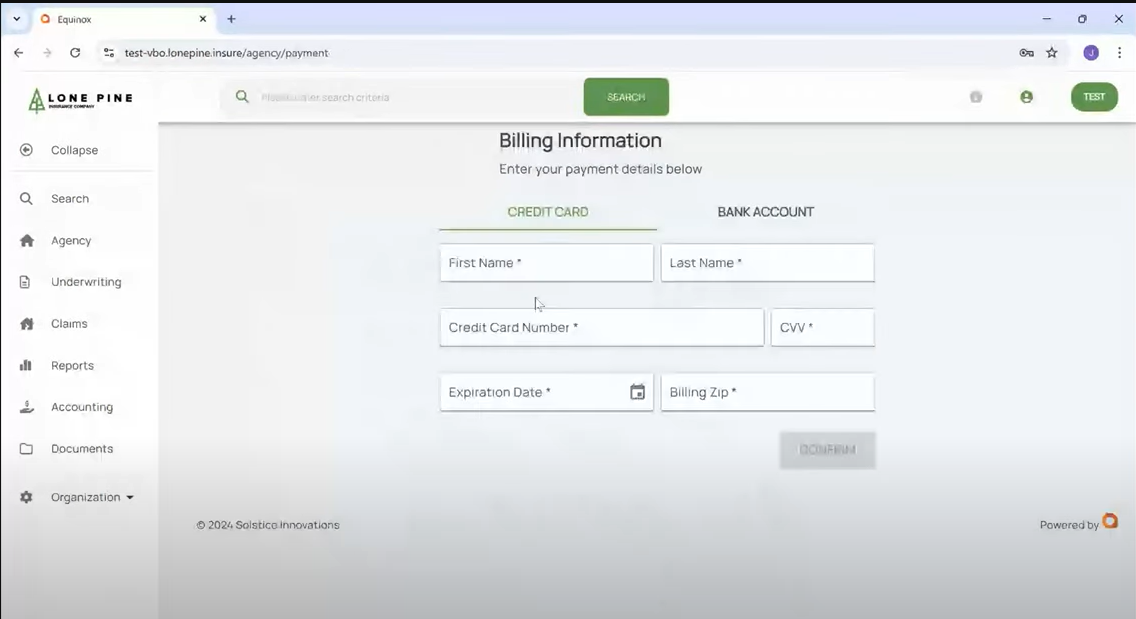Click the Powered by logo in the footer
This screenshot has height=619, width=1136.
point(1110,521)
